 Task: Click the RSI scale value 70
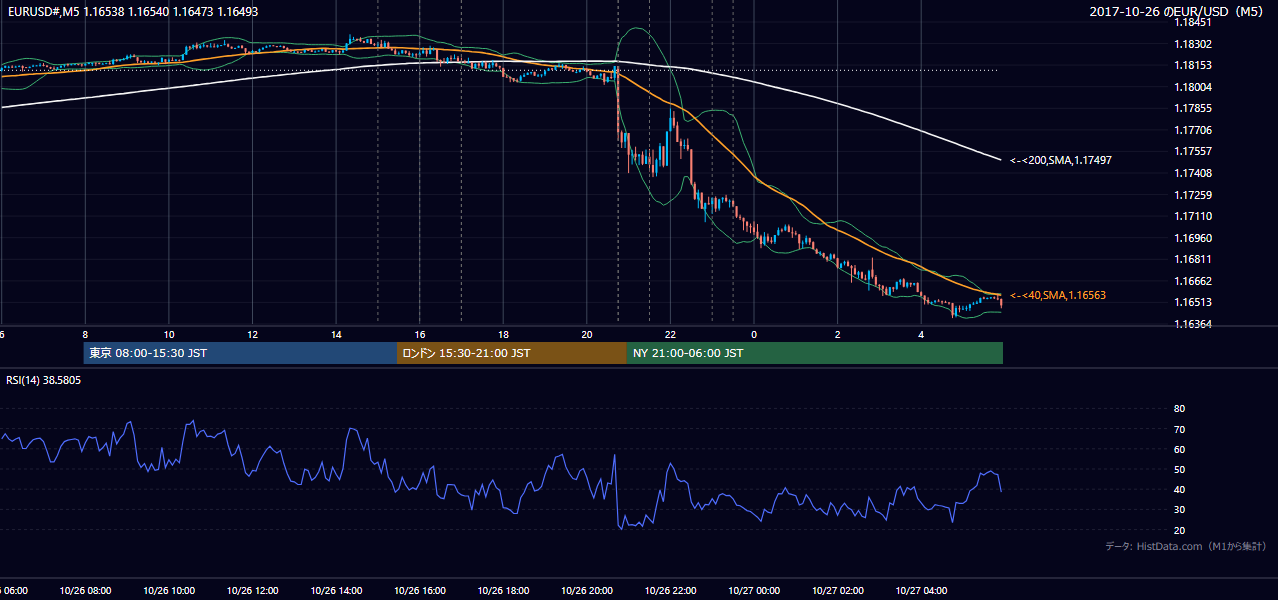[x=1179, y=429]
